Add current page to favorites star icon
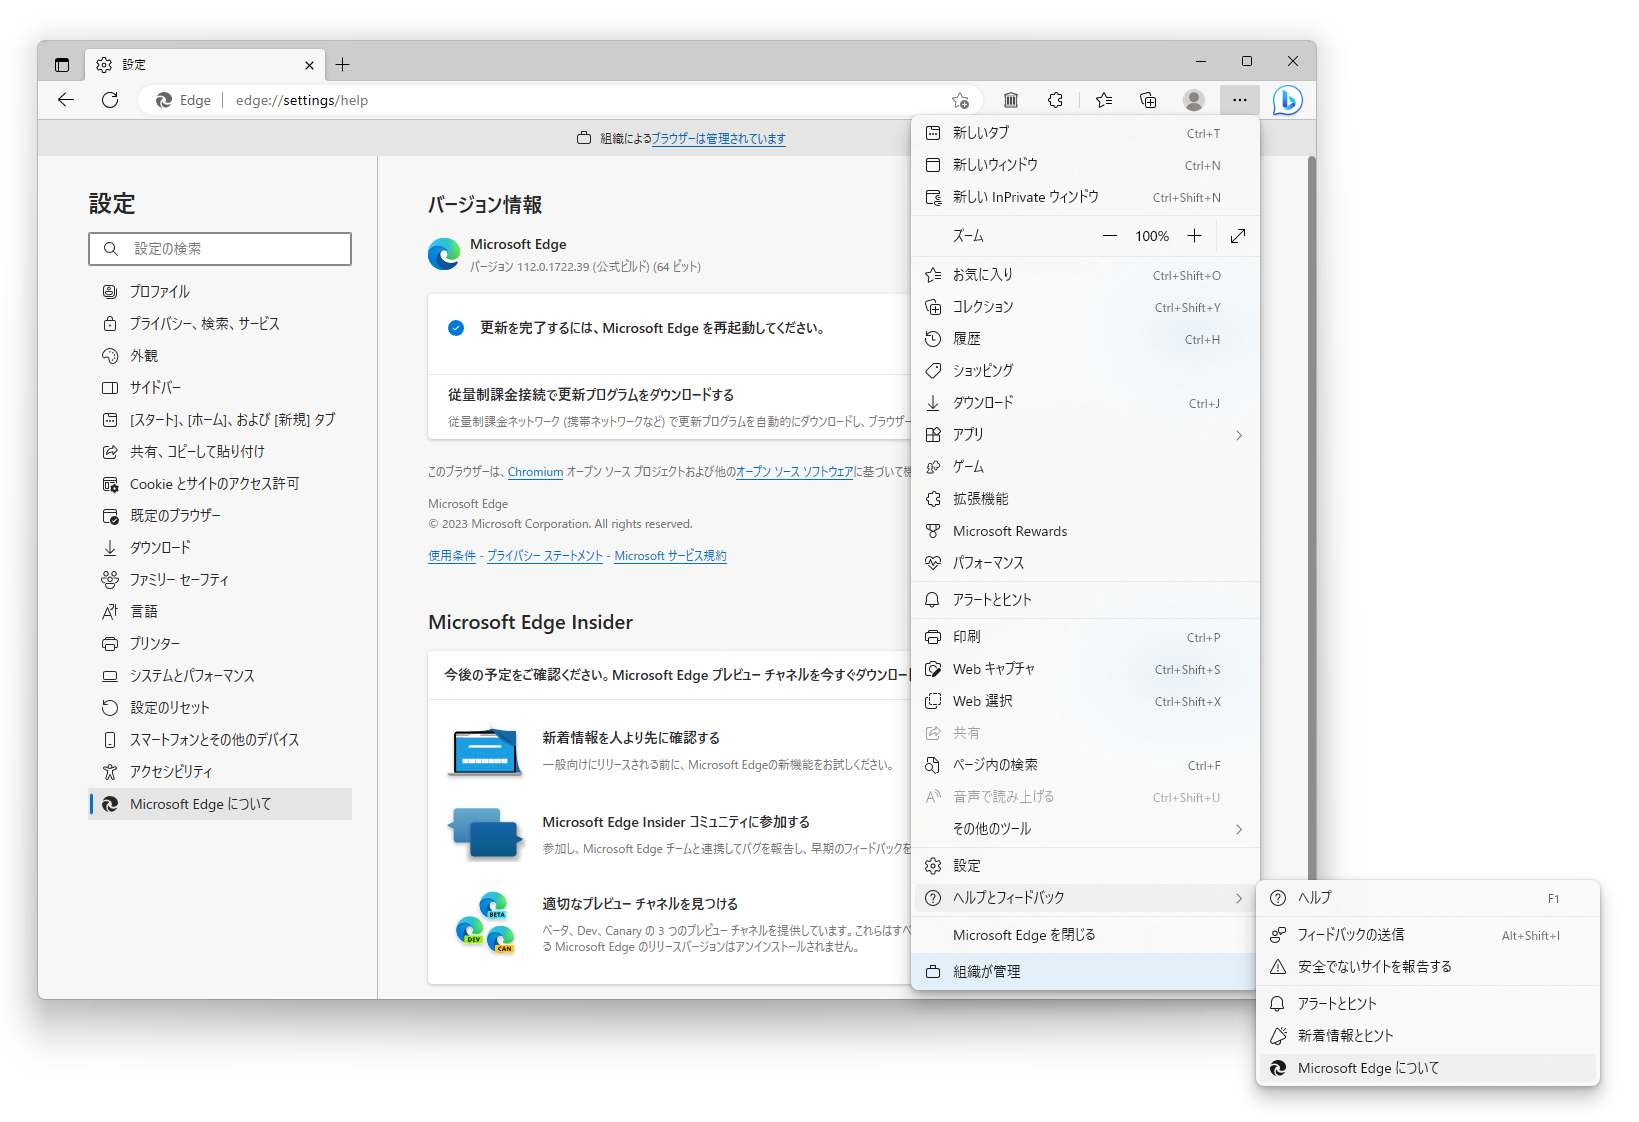 coord(961,100)
